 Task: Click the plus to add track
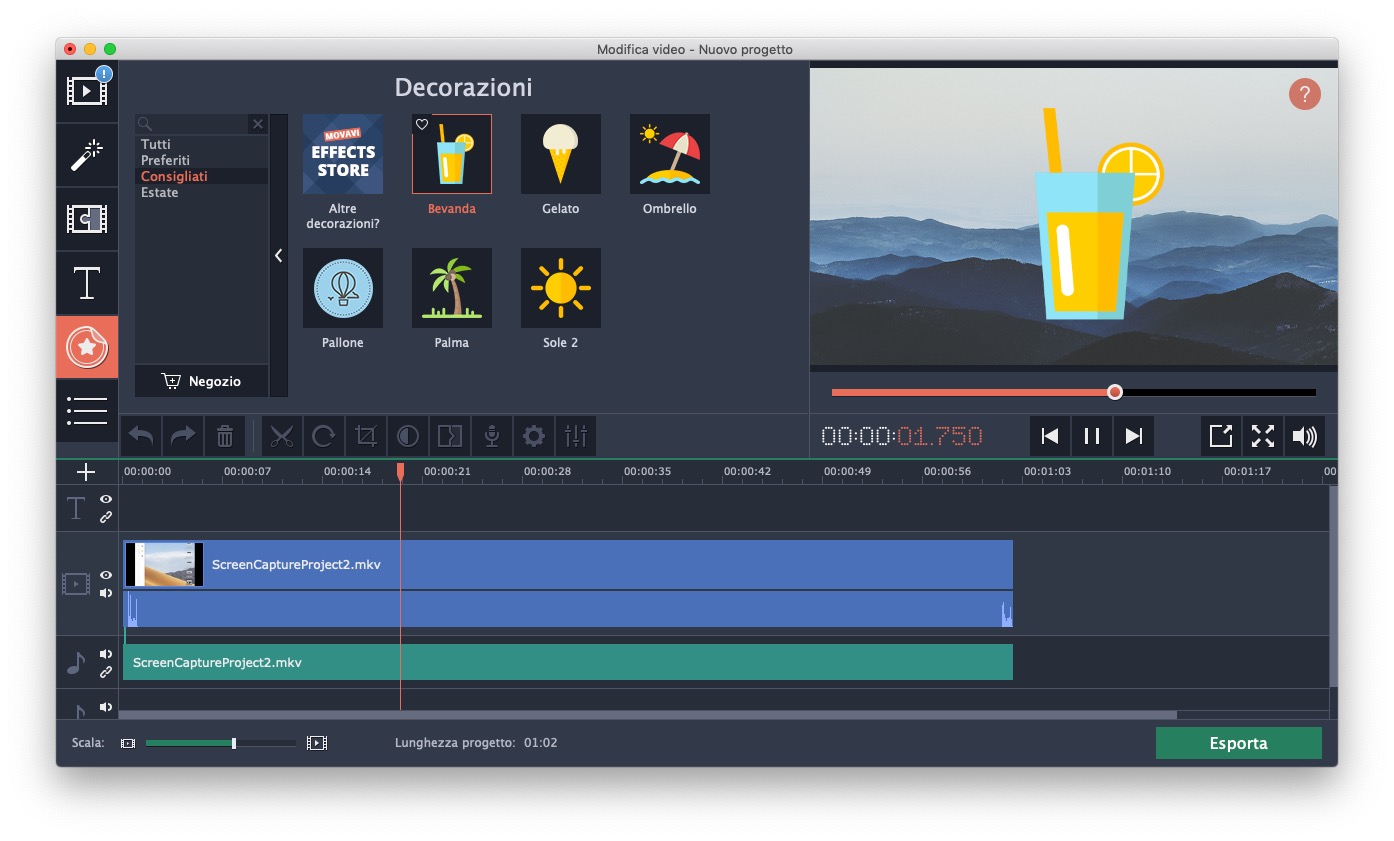86,472
